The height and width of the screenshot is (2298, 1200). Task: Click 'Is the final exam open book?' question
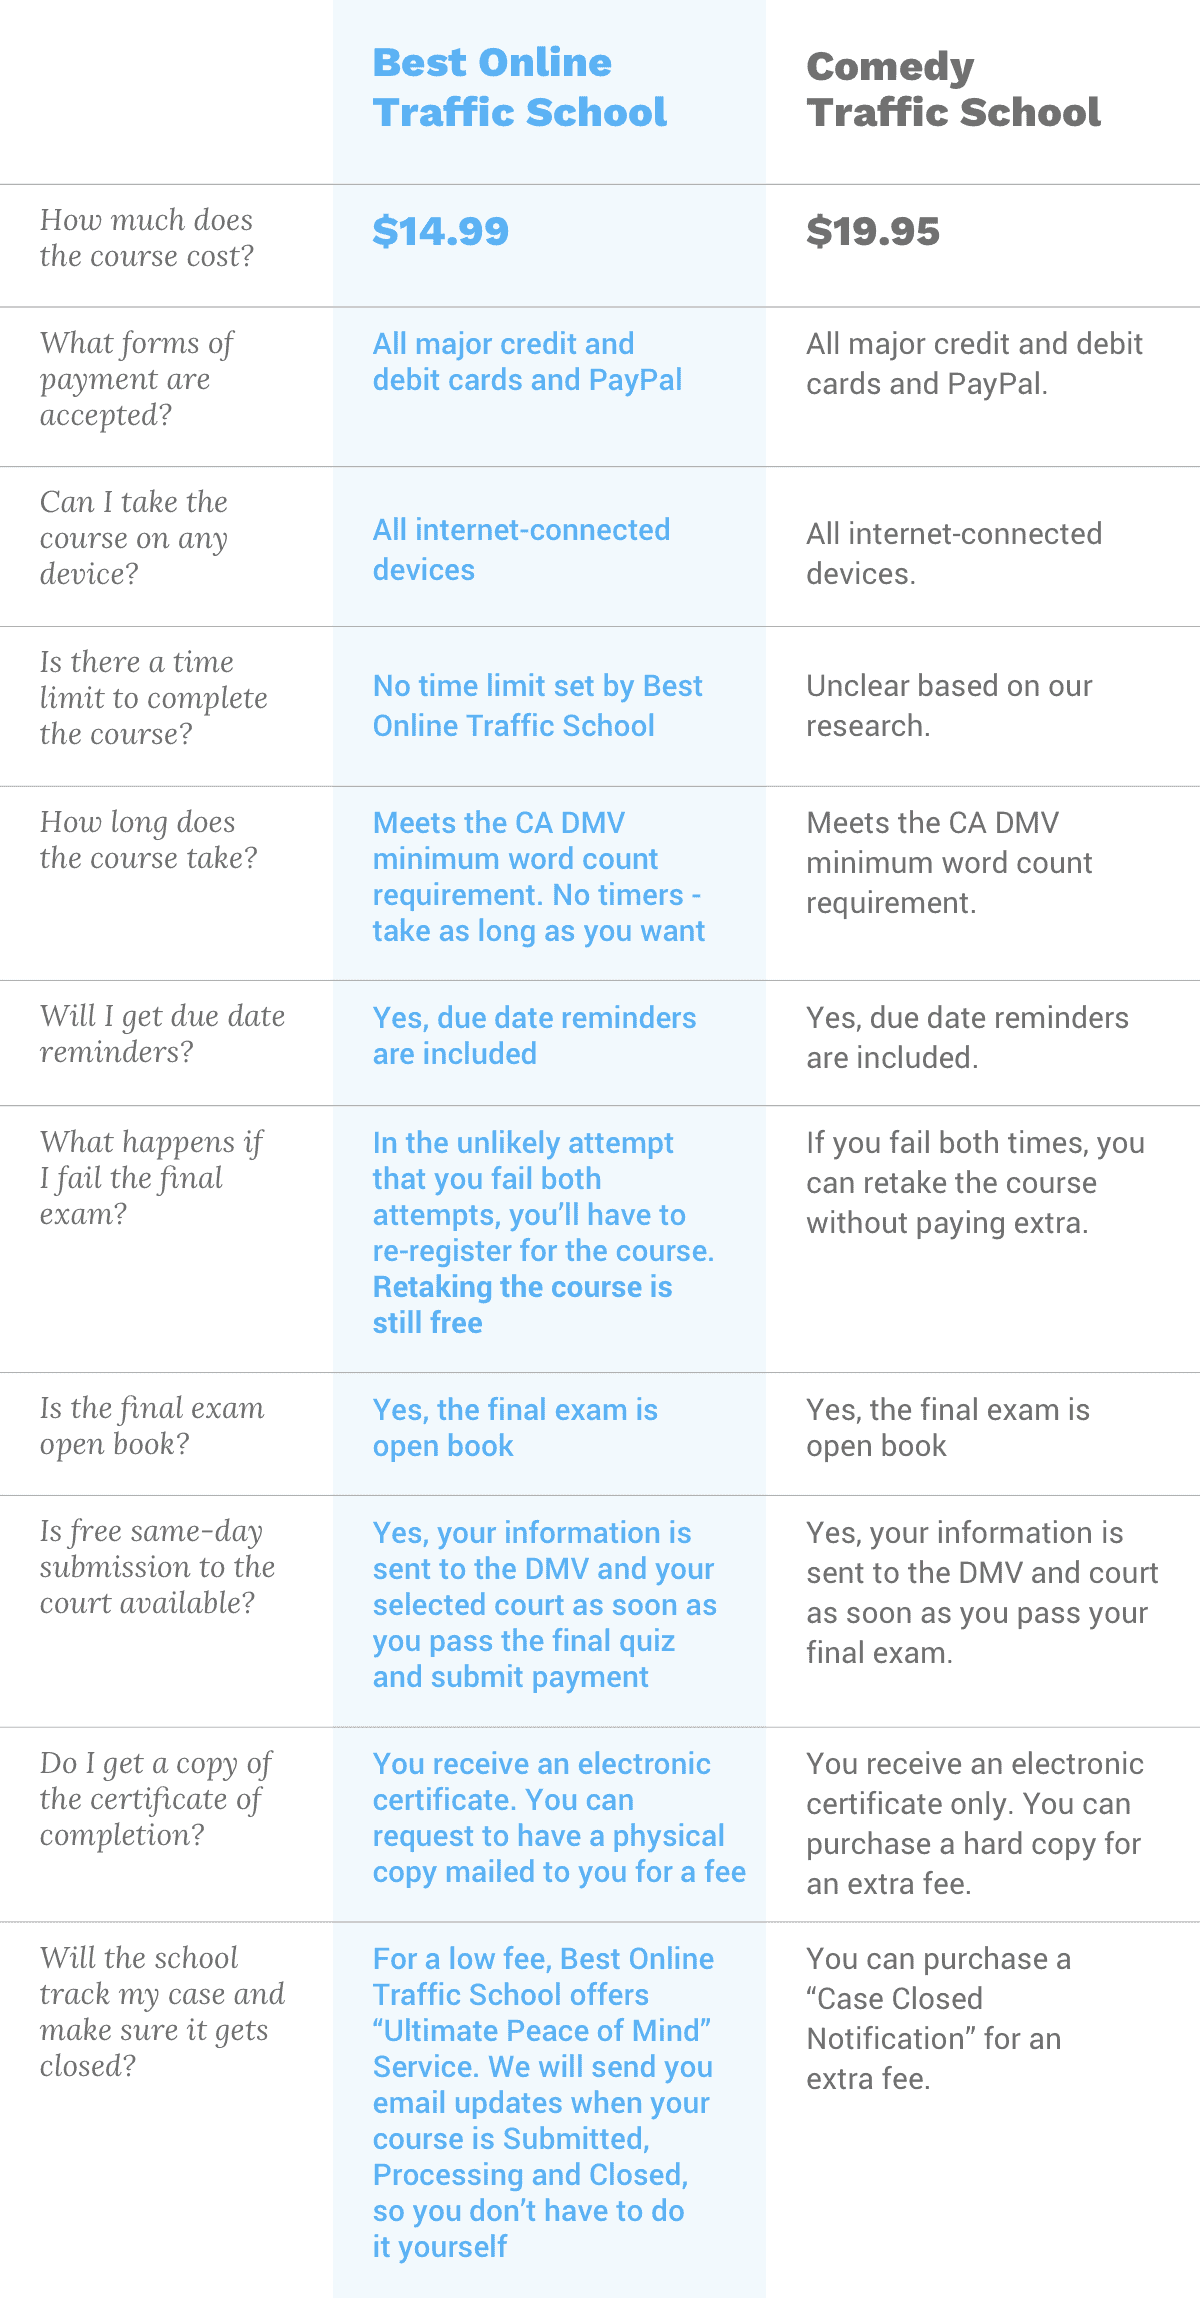[152, 1426]
